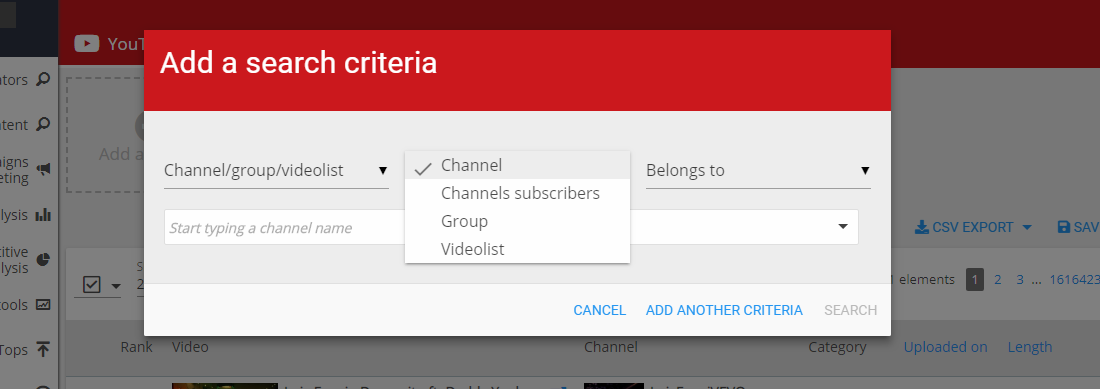Pick Group from the dropdown list

pos(517,221)
